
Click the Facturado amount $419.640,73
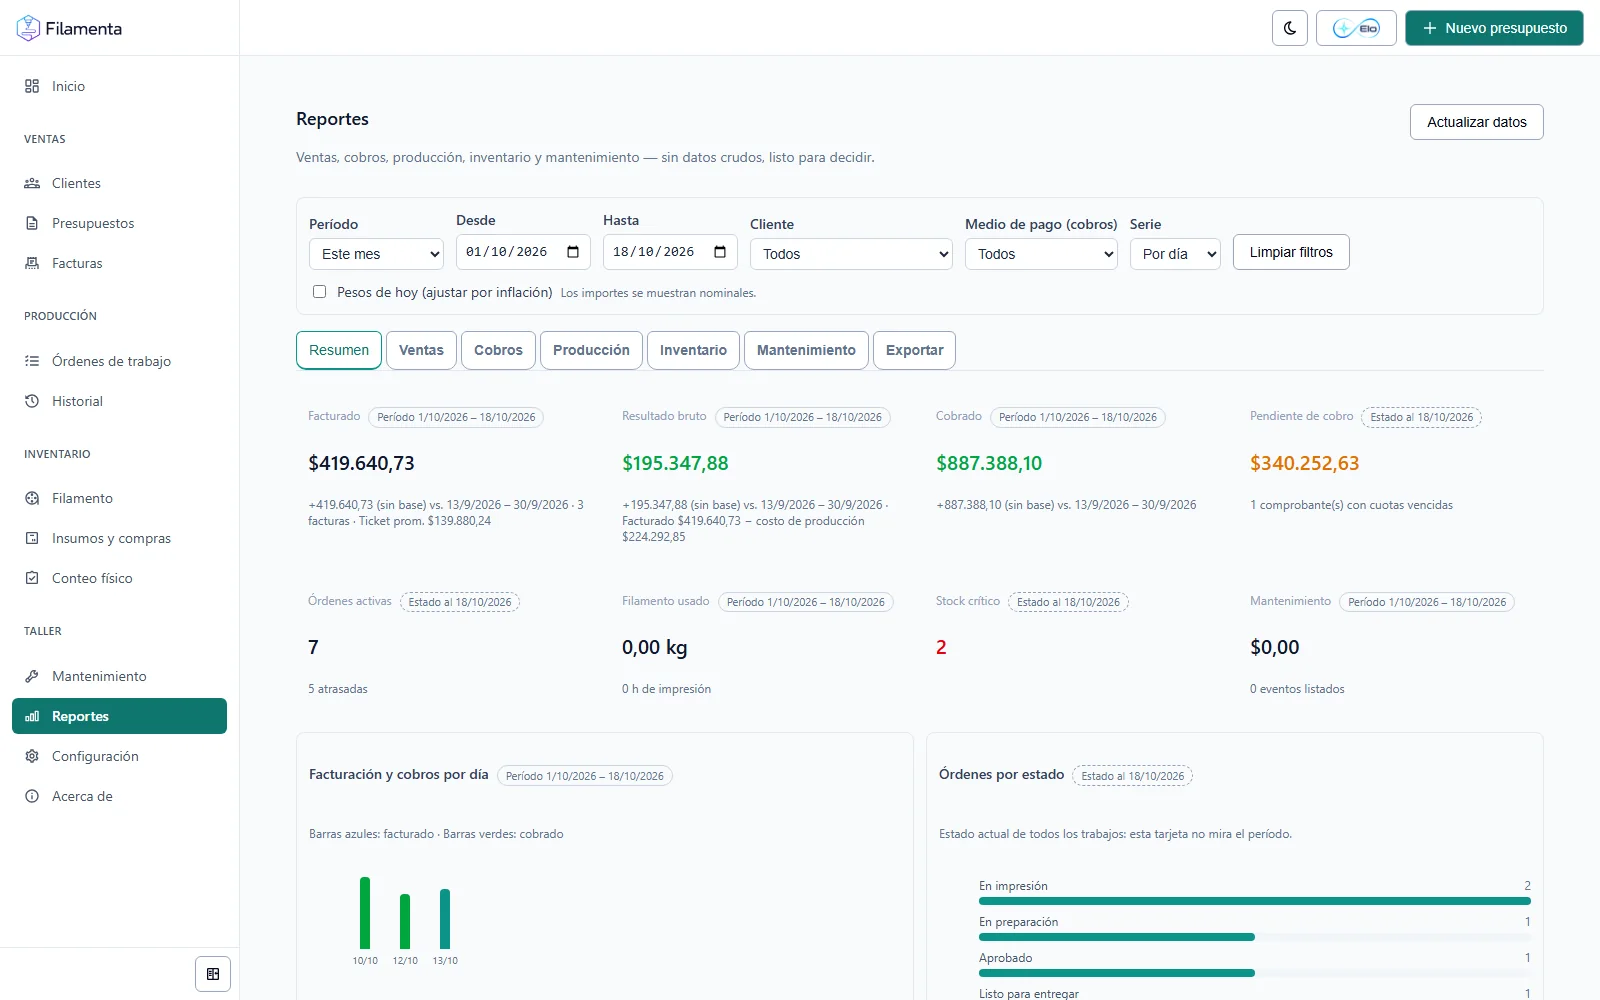pyautogui.click(x=361, y=463)
